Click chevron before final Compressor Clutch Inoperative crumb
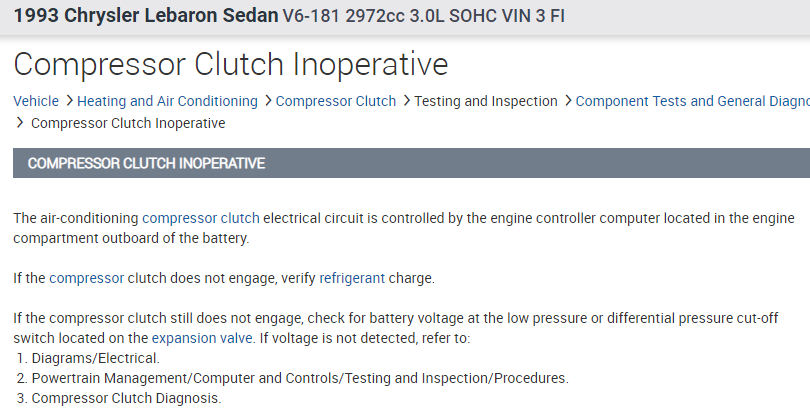This screenshot has width=810, height=414. (x=19, y=123)
